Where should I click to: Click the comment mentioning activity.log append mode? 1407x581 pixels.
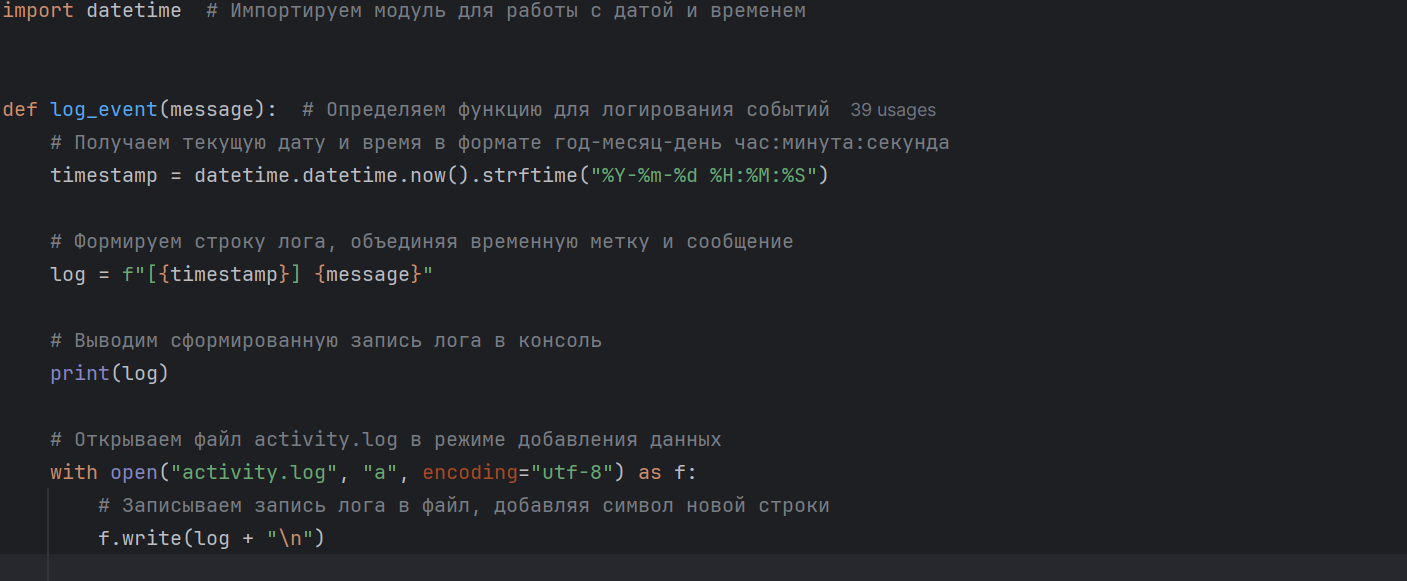386,439
